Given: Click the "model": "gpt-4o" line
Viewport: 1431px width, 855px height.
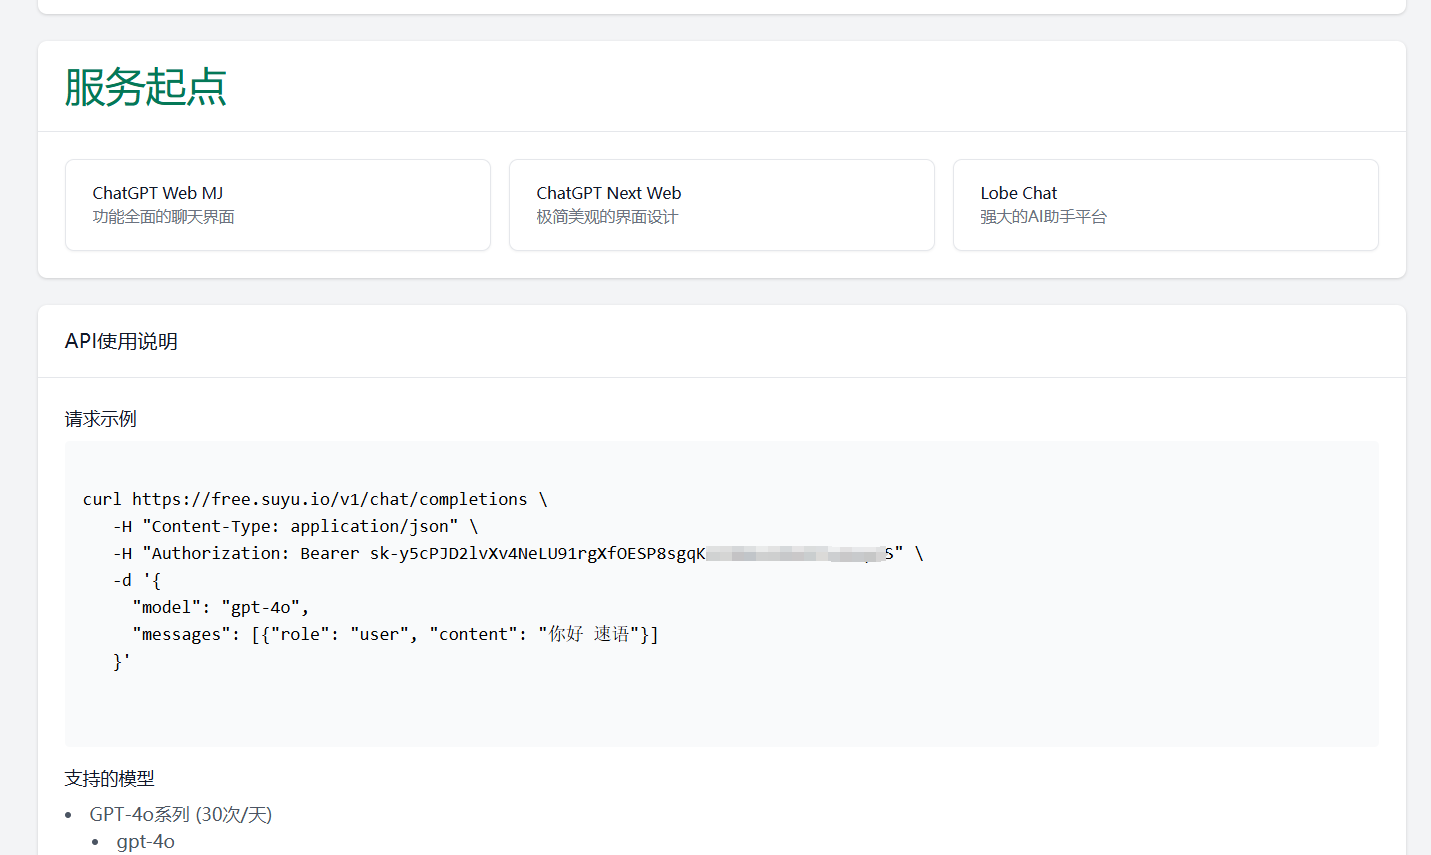Looking at the screenshot, I should pos(221,607).
